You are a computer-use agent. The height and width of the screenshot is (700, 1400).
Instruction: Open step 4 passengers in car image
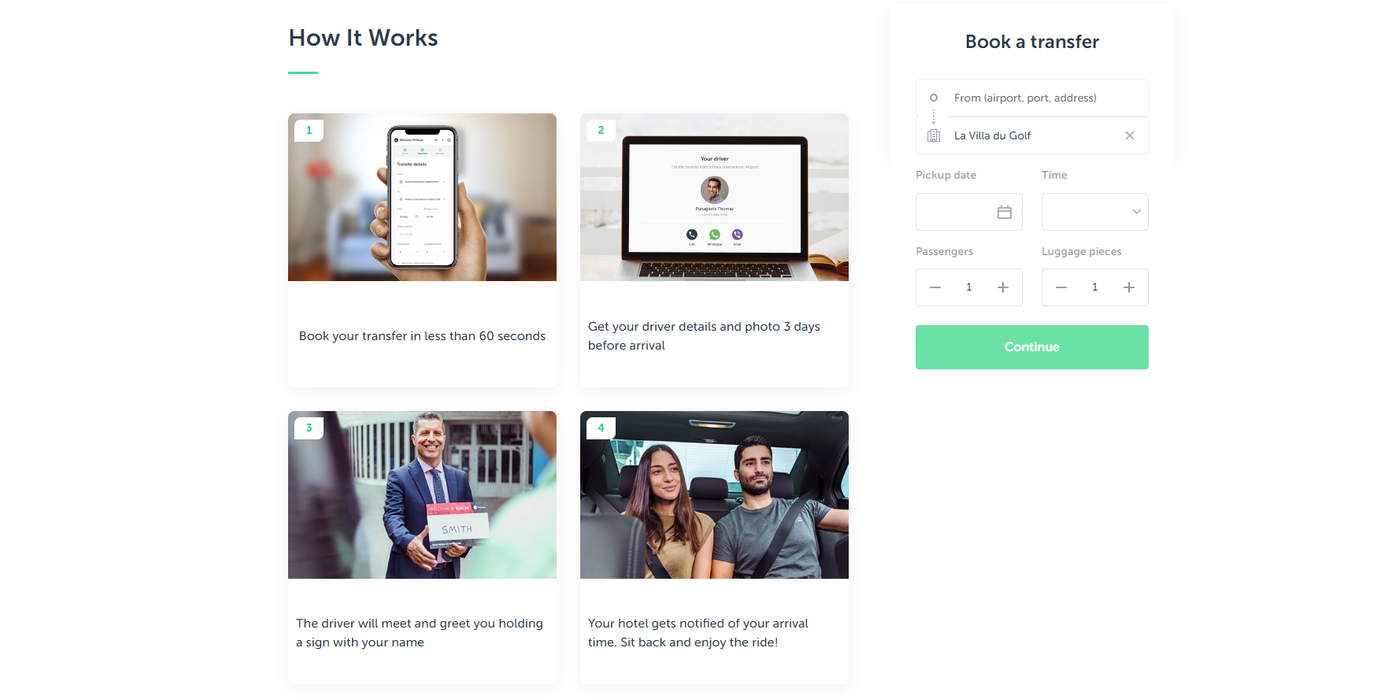coord(714,495)
